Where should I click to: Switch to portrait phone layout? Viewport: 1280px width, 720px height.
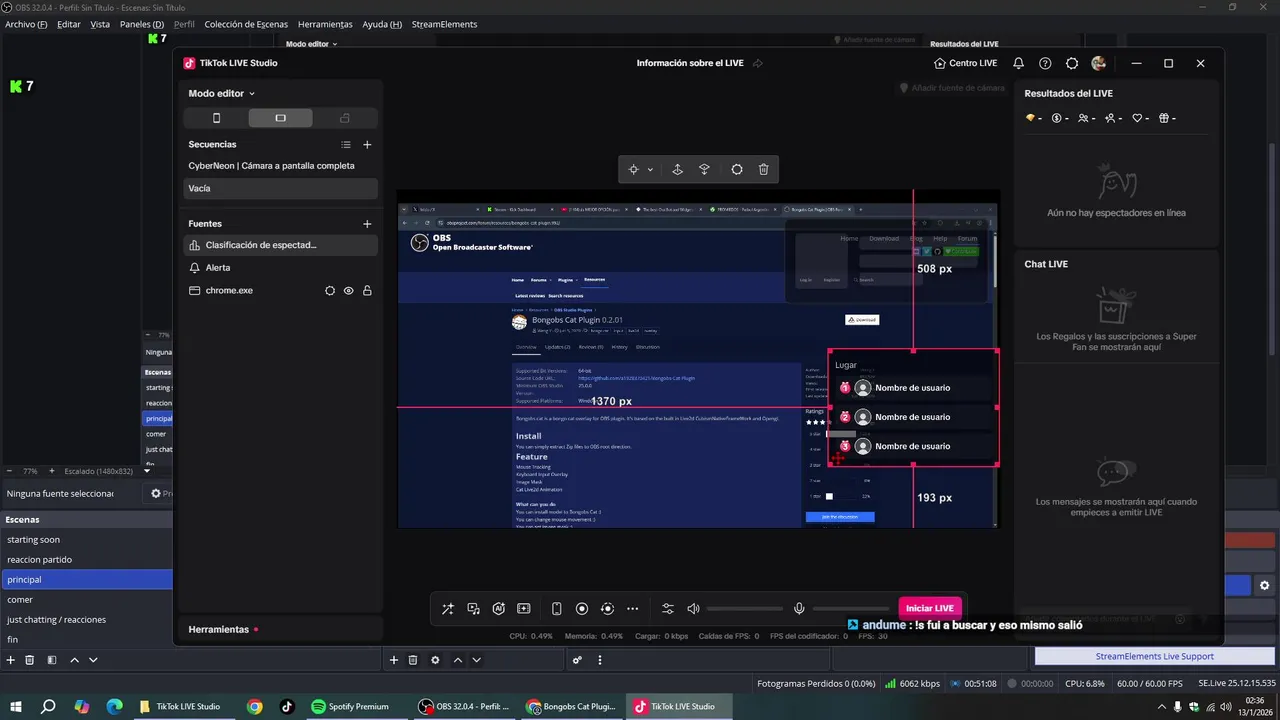point(216,118)
